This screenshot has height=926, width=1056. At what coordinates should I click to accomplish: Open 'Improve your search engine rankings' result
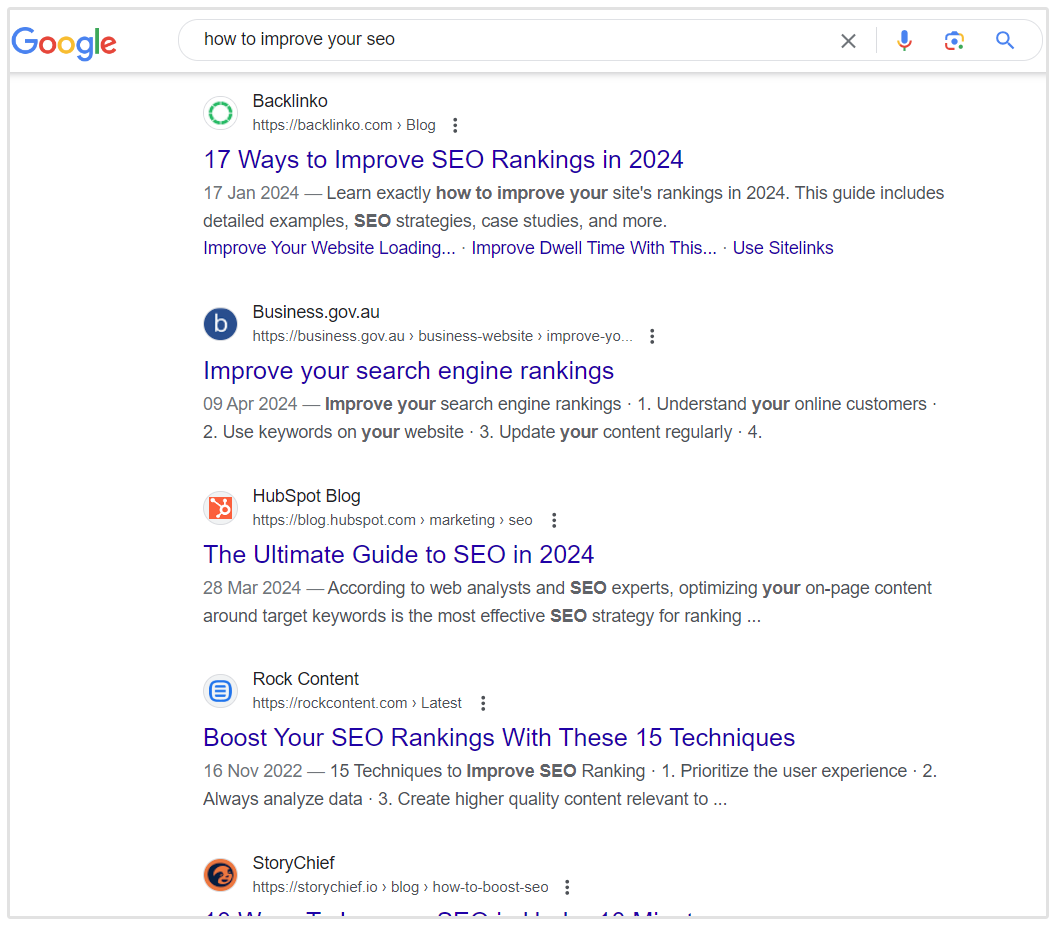(408, 371)
